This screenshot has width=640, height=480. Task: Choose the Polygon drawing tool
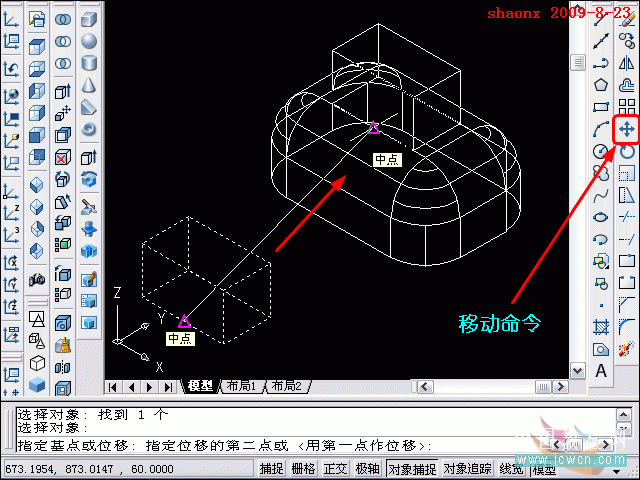(601, 85)
